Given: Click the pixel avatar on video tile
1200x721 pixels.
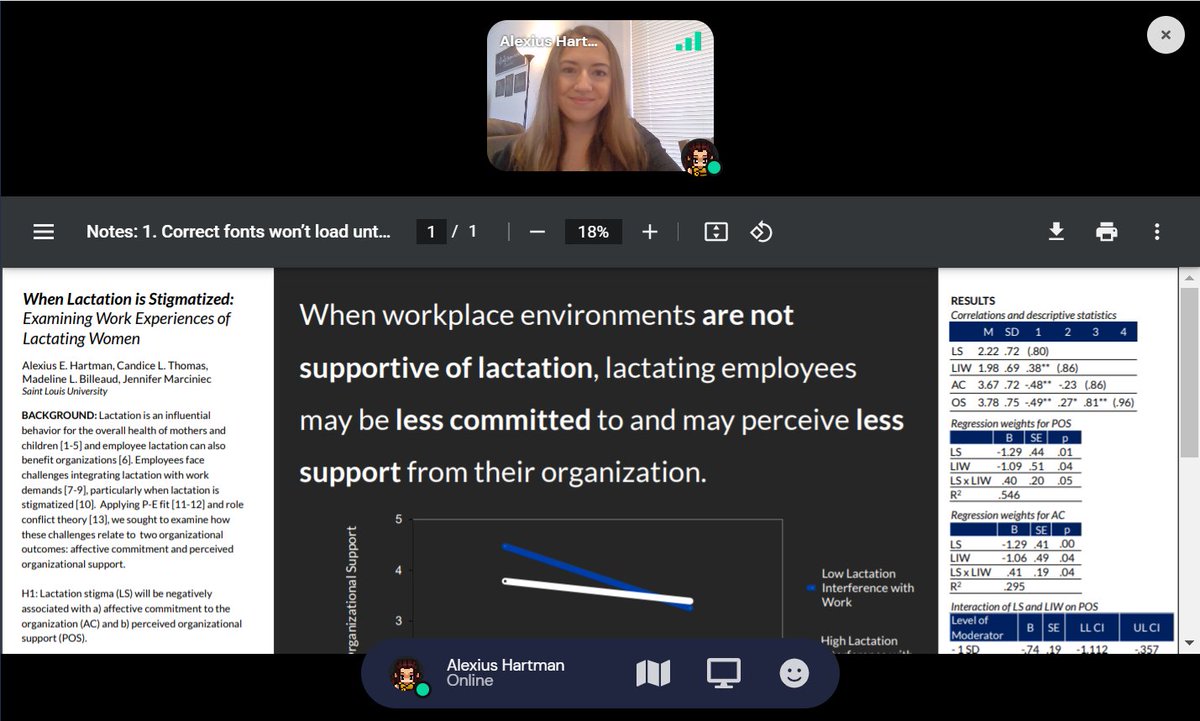Looking at the screenshot, I should coord(700,156).
